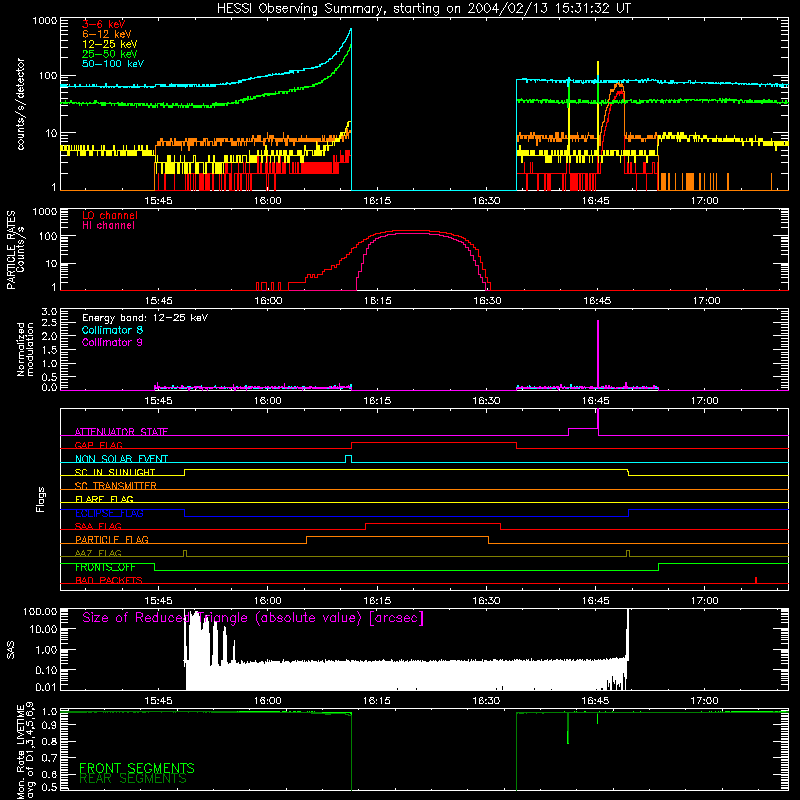
Task: Click the ECLIPSE FLAG label
Action: click(x=109, y=513)
